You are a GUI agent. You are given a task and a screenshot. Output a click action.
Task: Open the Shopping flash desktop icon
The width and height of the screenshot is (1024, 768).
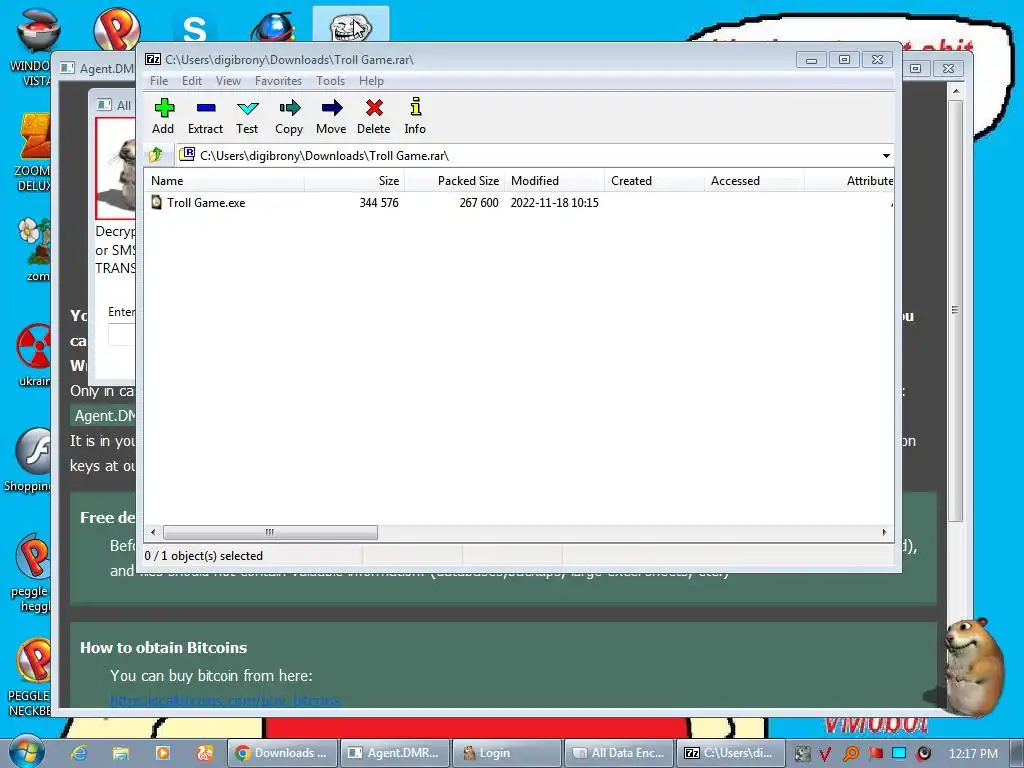click(29, 460)
